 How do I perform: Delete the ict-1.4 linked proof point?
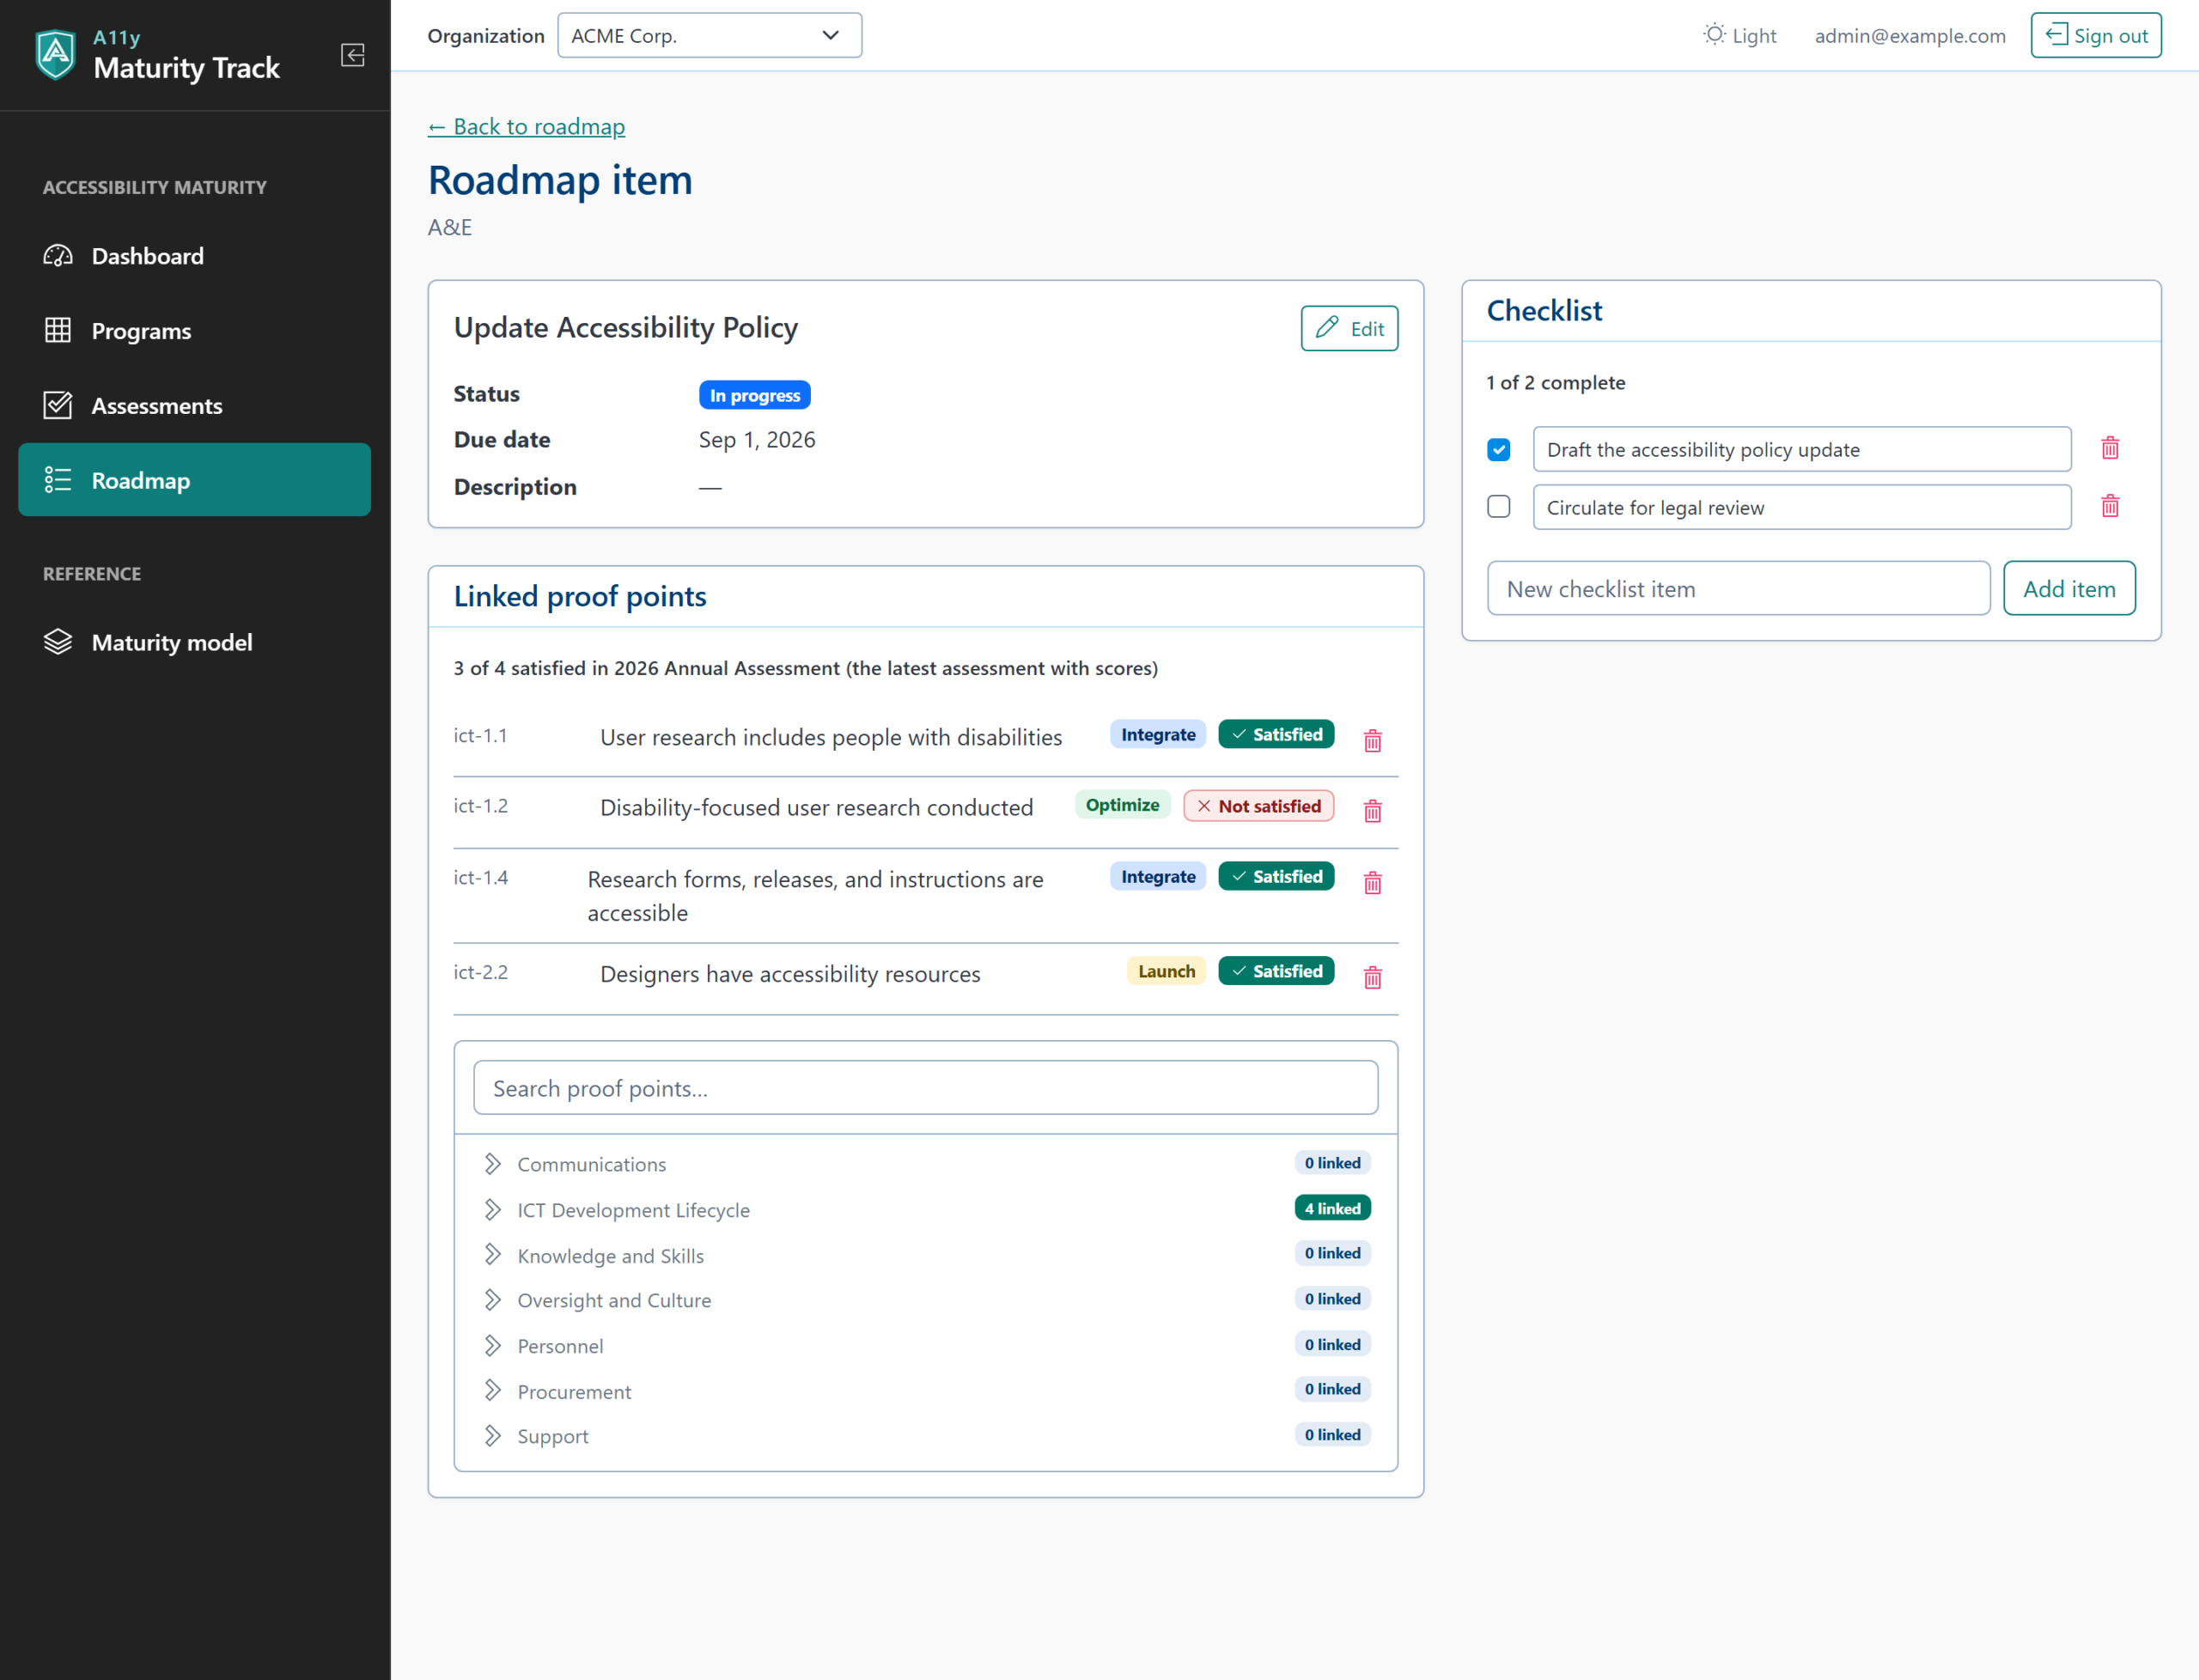pos(1372,882)
